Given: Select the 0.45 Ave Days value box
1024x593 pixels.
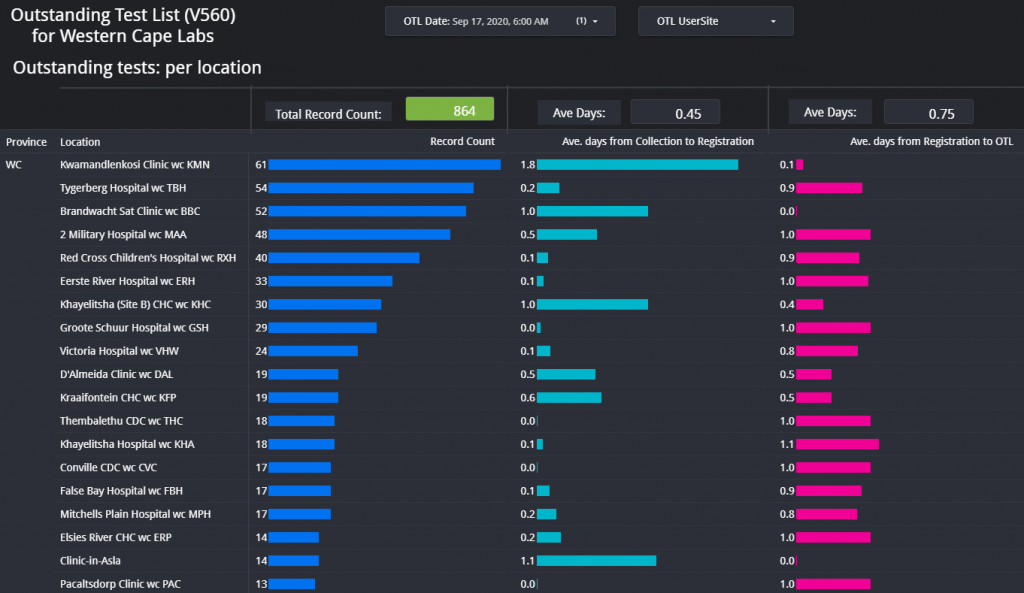Looking at the screenshot, I should point(674,113).
